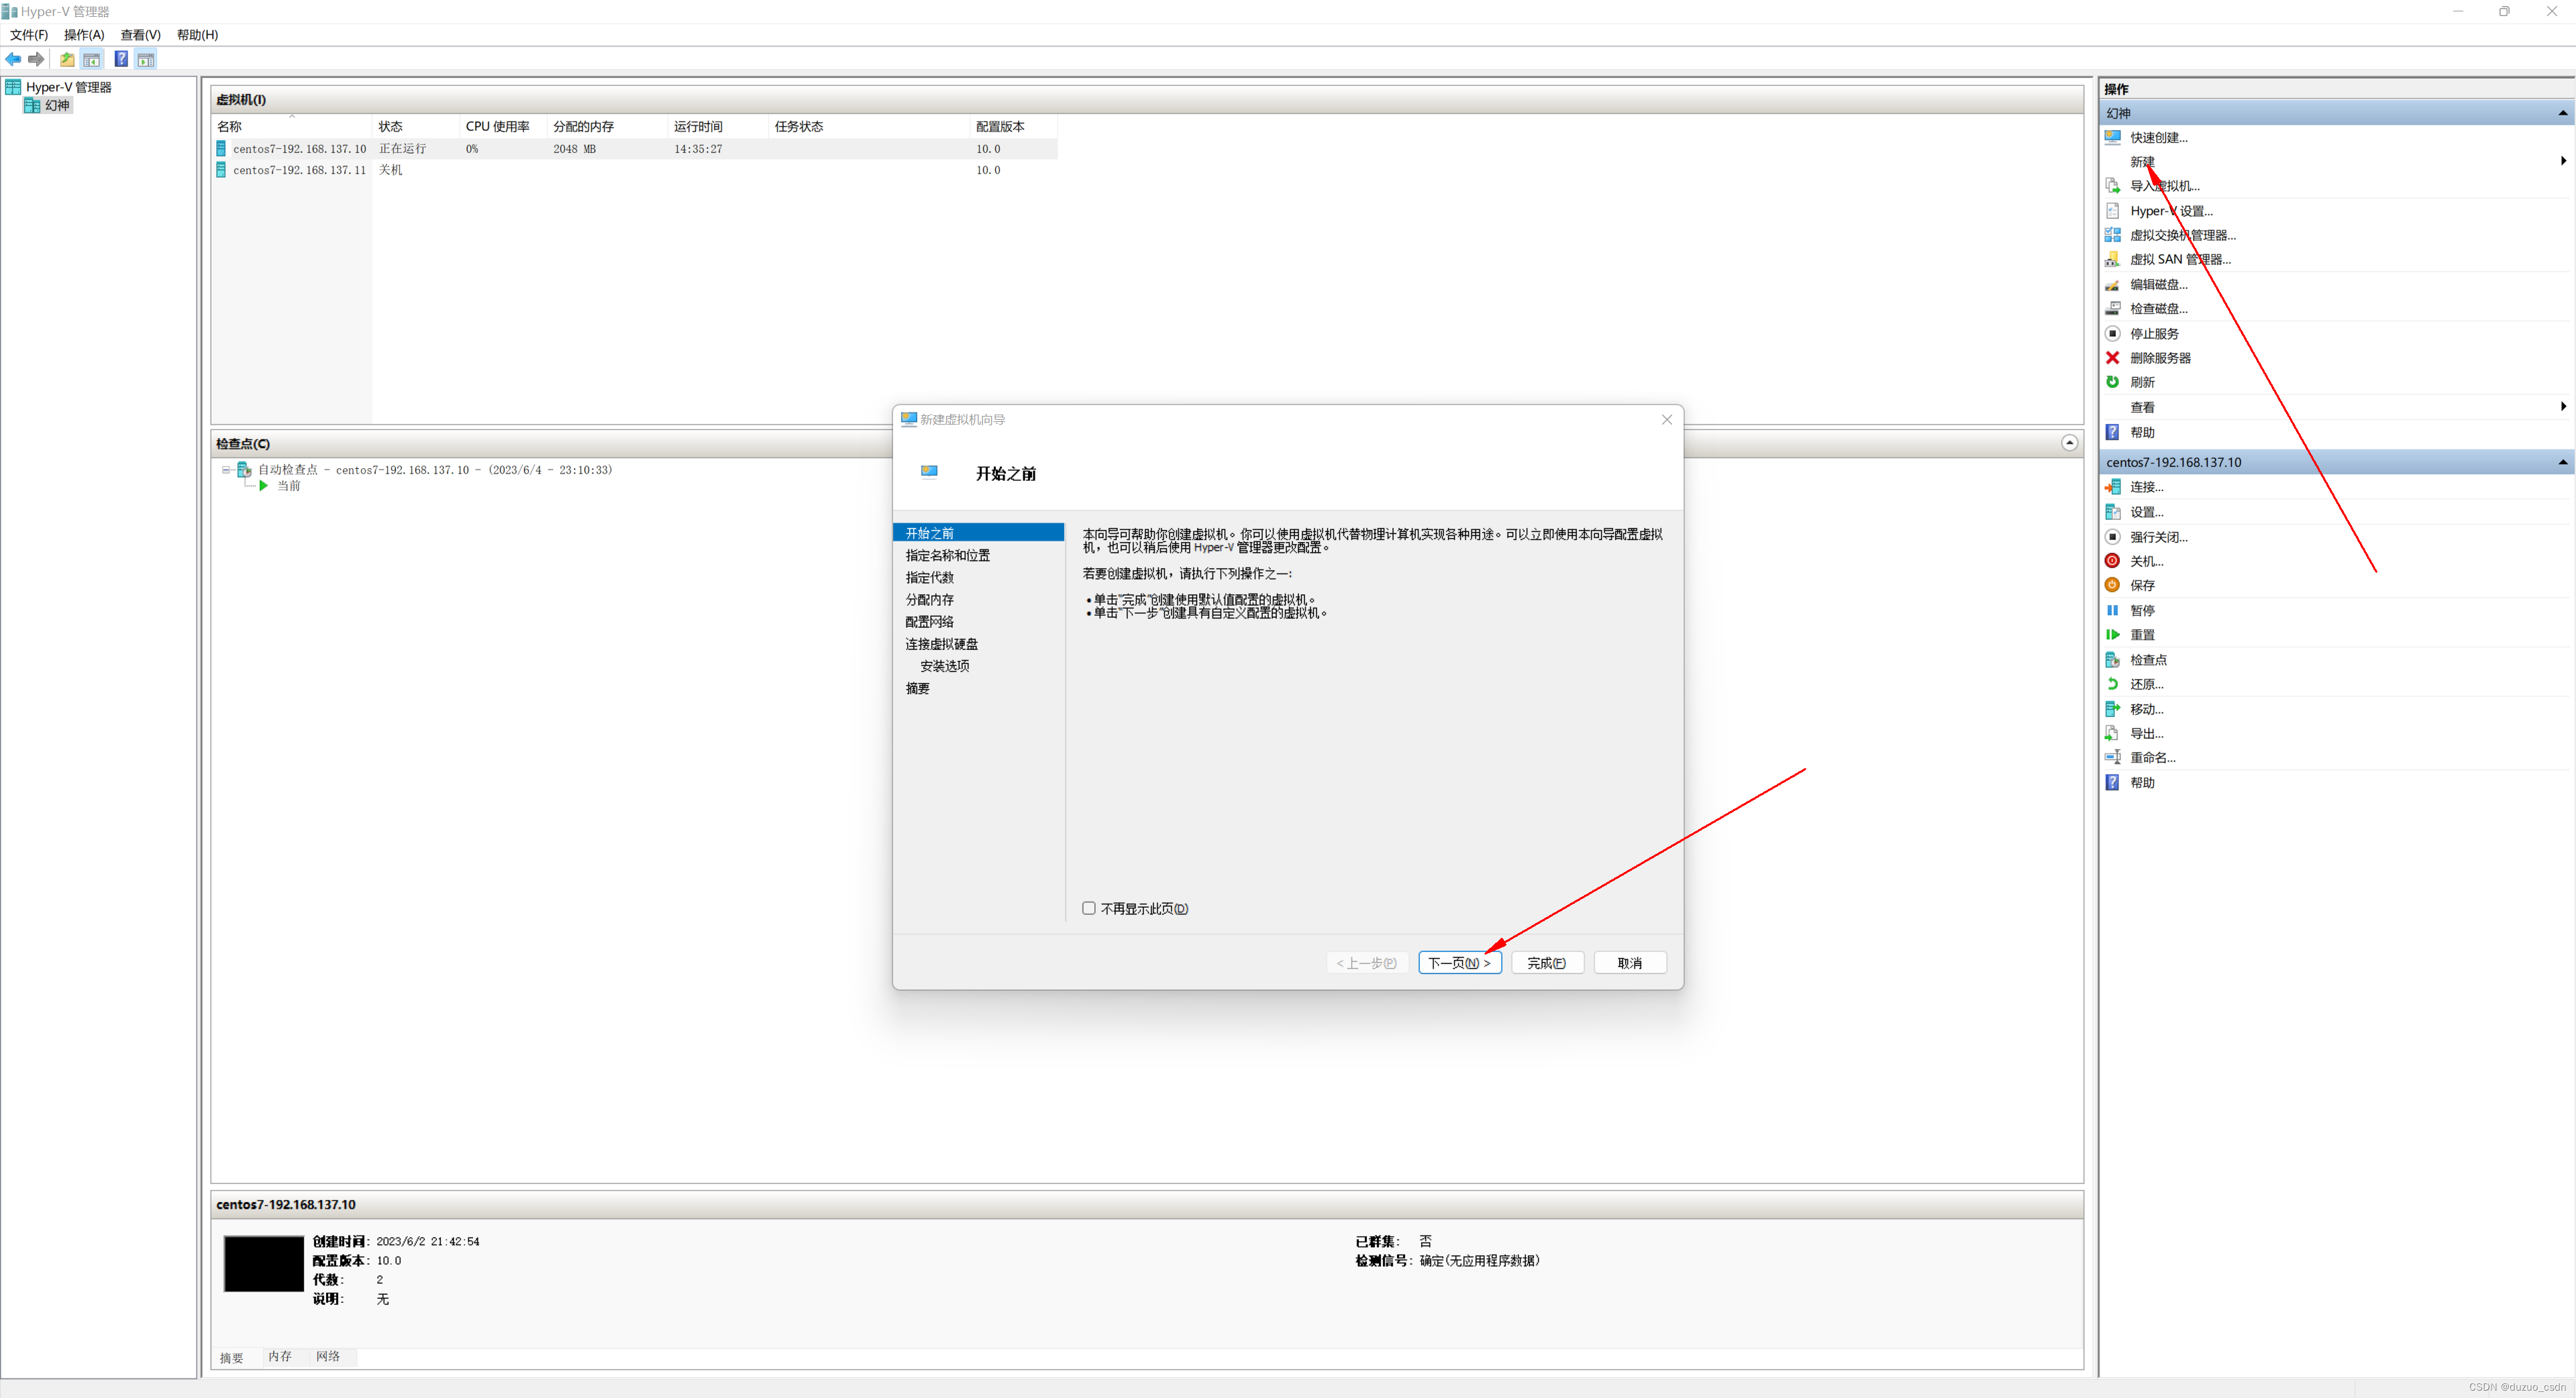Click the 重命名 action

pyautogui.click(x=2152, y=757)
